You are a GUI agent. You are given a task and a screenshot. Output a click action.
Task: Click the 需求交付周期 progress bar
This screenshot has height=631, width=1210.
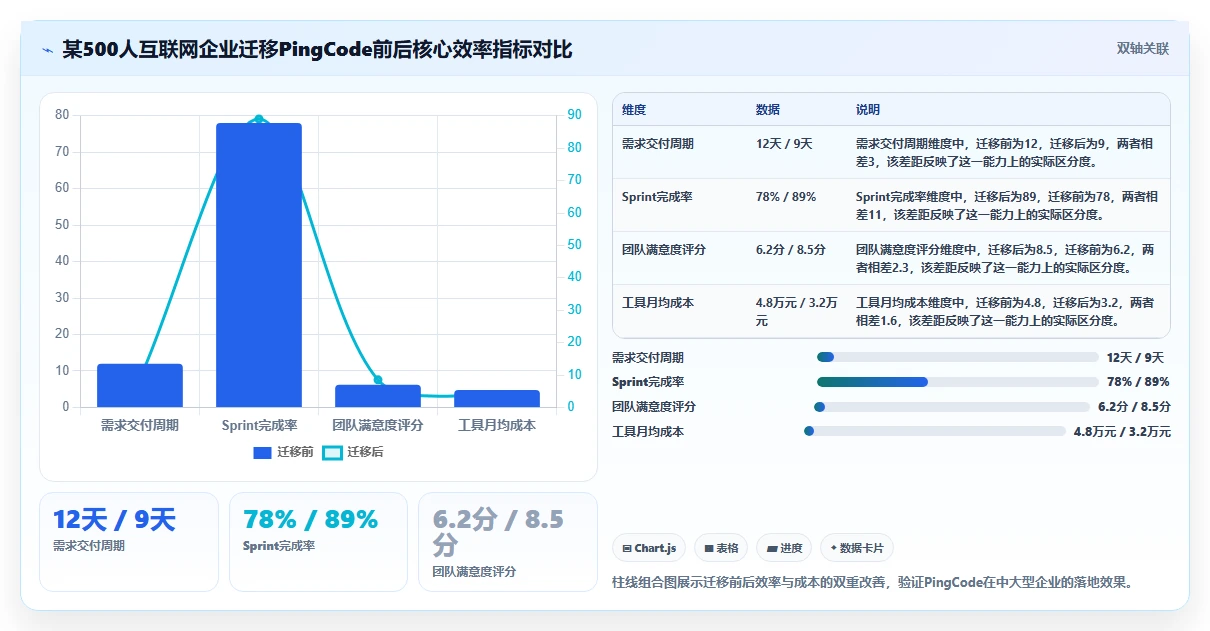[958, 357]
